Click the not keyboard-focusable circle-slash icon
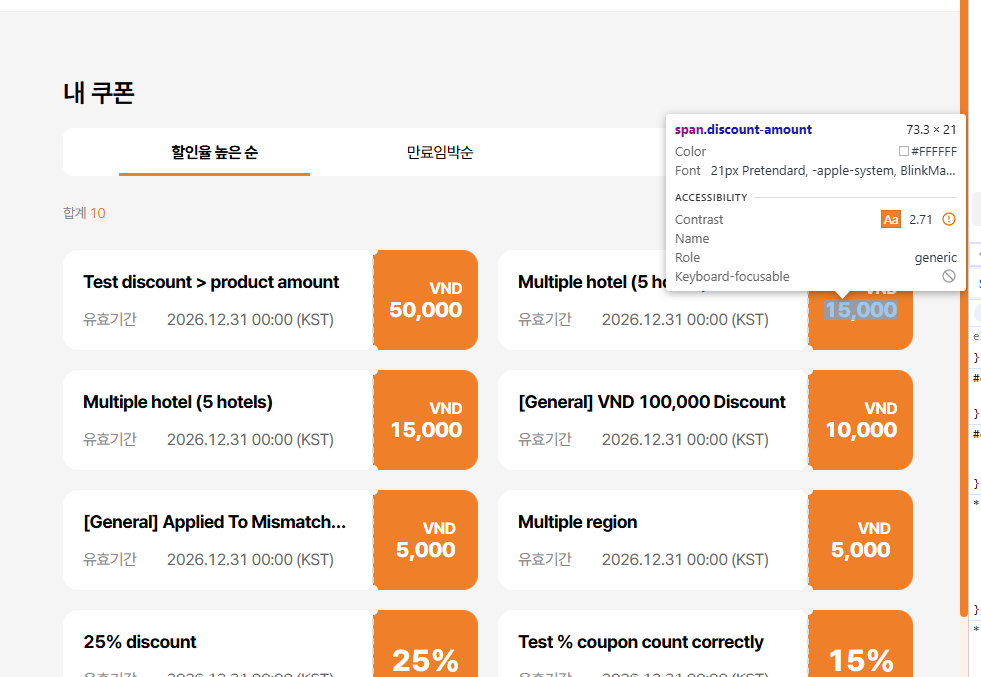This screenshot has width=981, height=677. coord(949,276)
